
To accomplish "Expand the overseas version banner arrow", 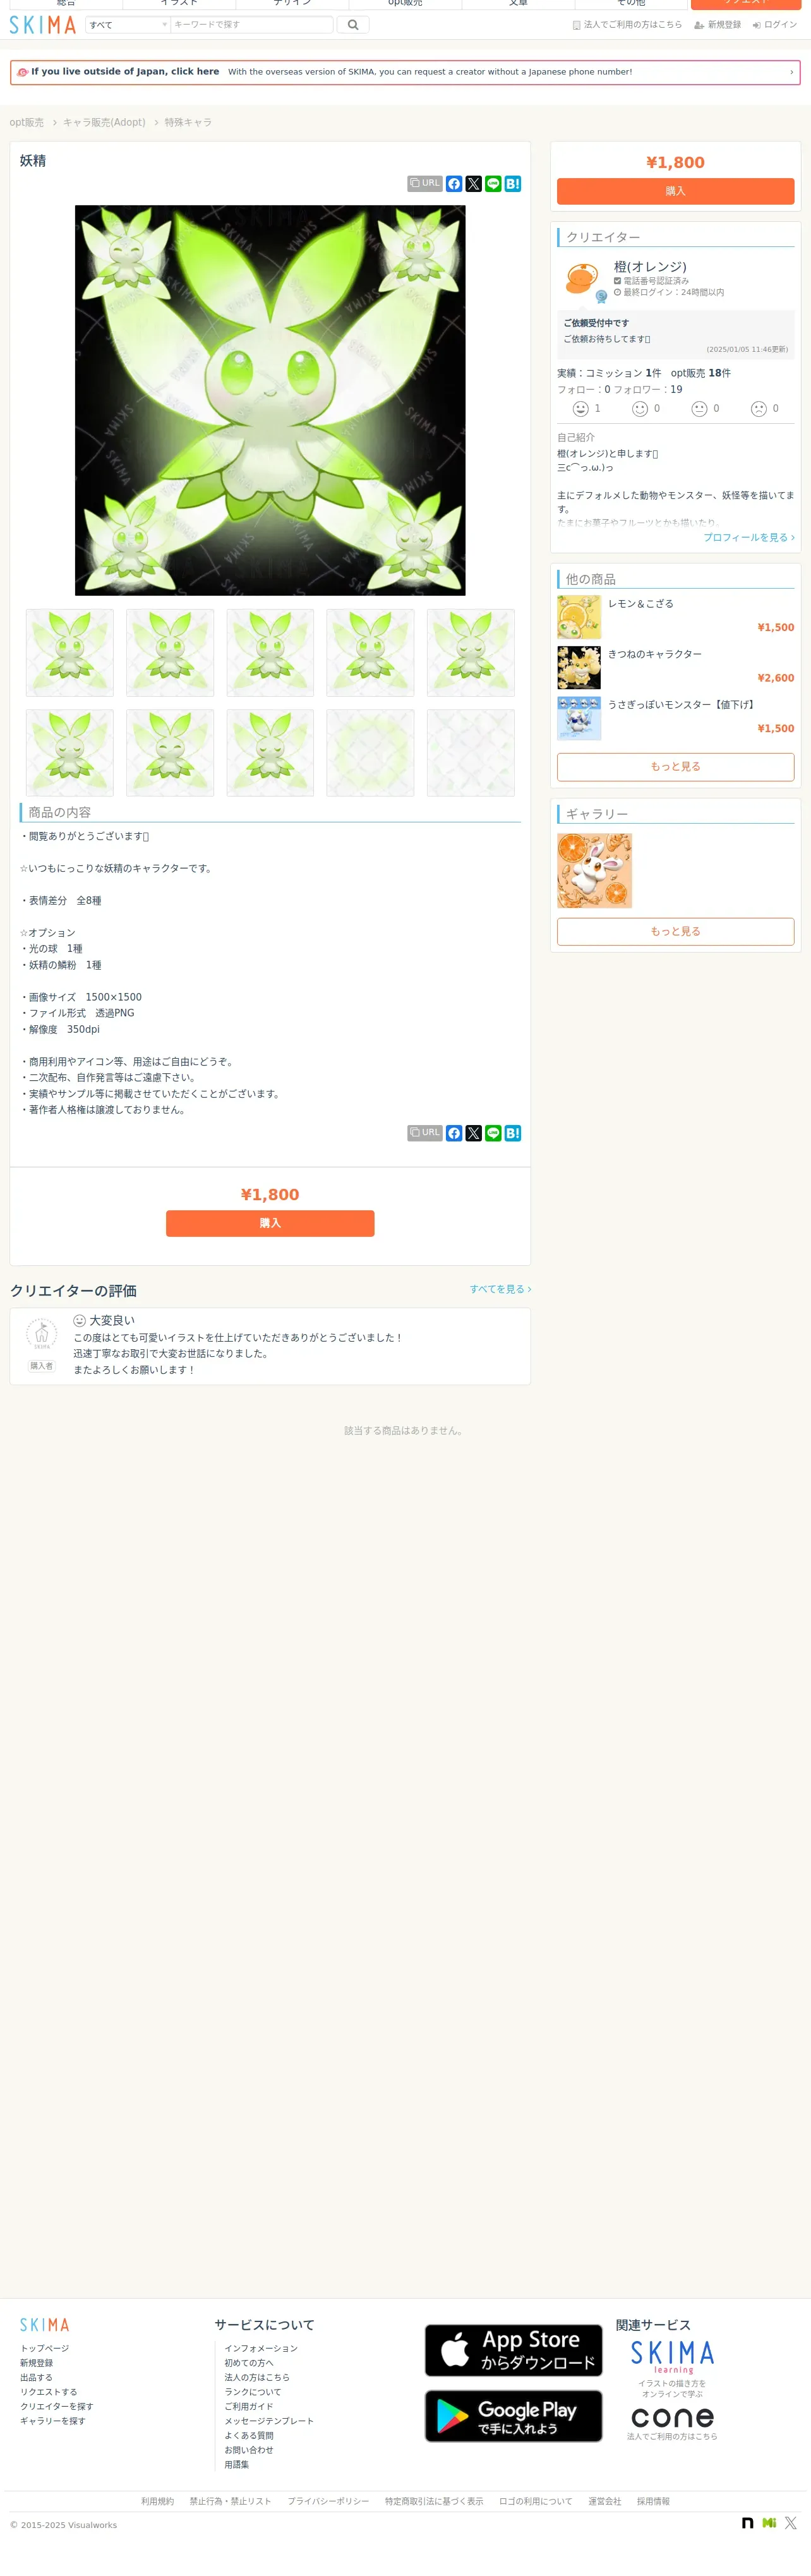I will point(791,72).
